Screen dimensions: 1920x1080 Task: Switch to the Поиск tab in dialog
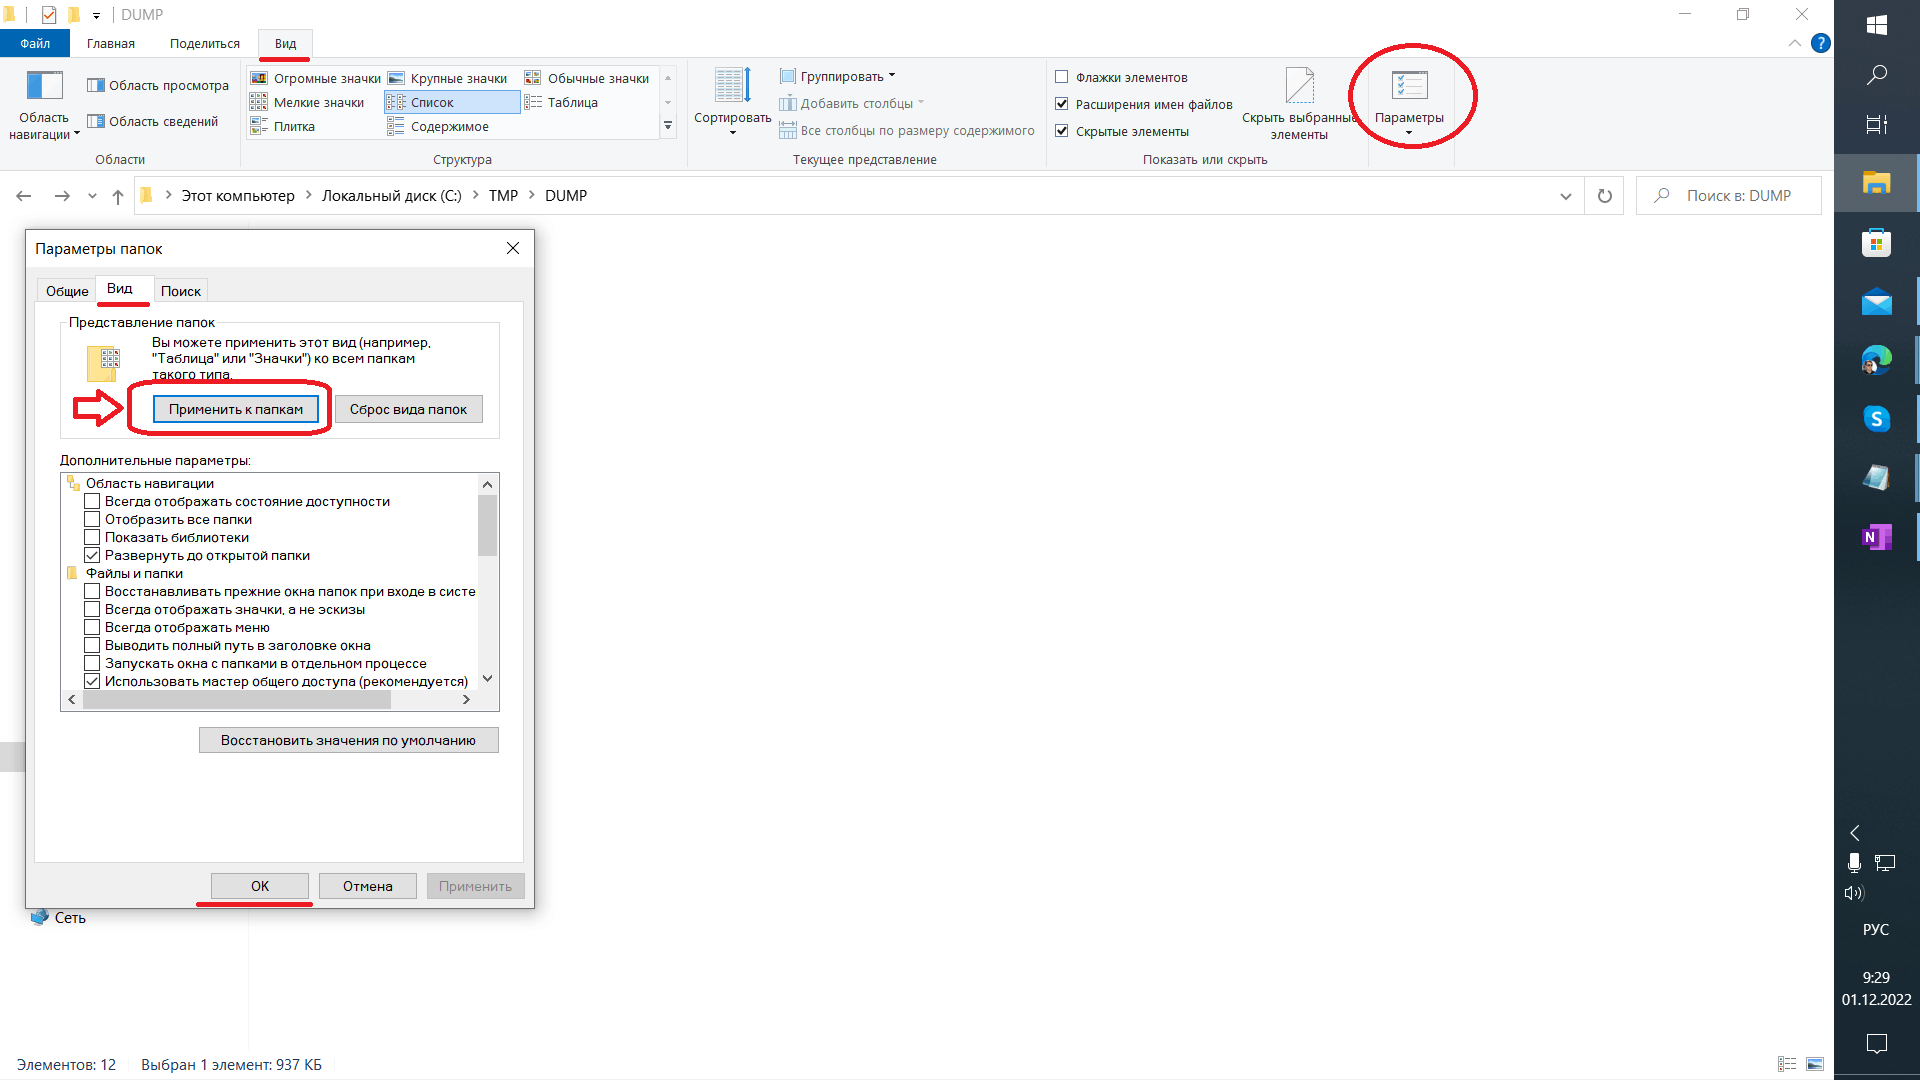tap(180, 291)
